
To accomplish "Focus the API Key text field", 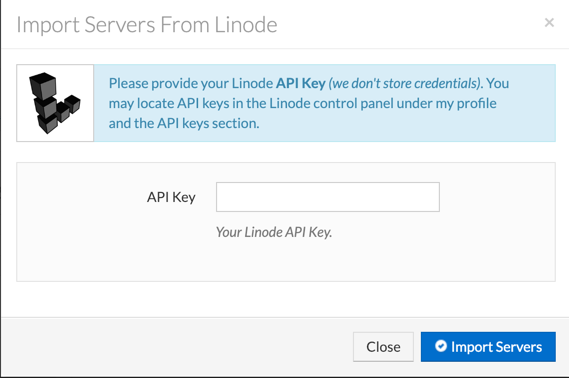I will tap(328, 197).
